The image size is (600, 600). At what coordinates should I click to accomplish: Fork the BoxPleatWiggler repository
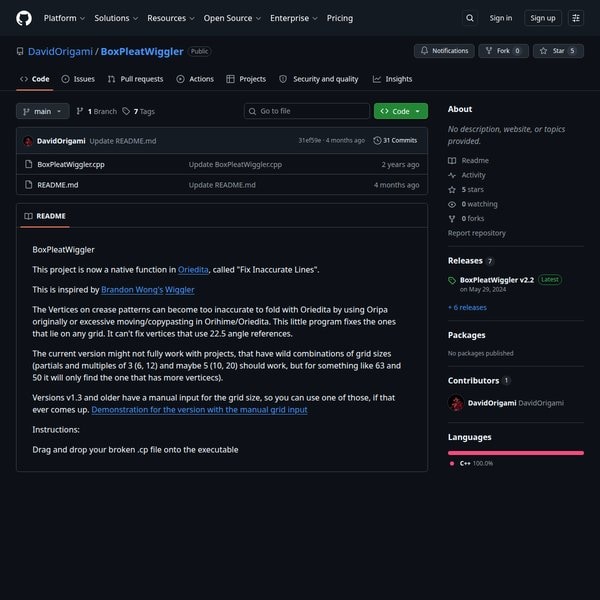(503, 51)
